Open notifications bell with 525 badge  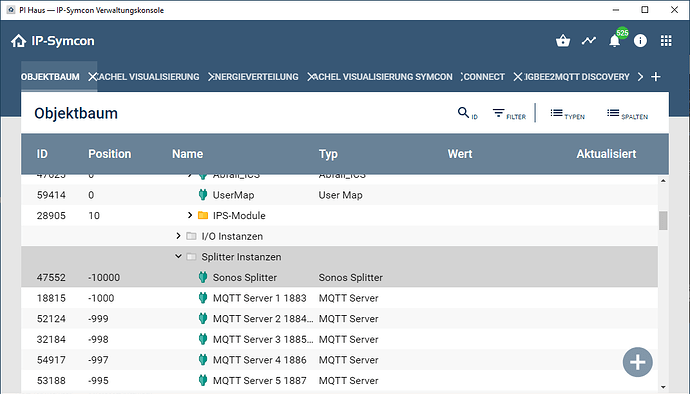615,41
